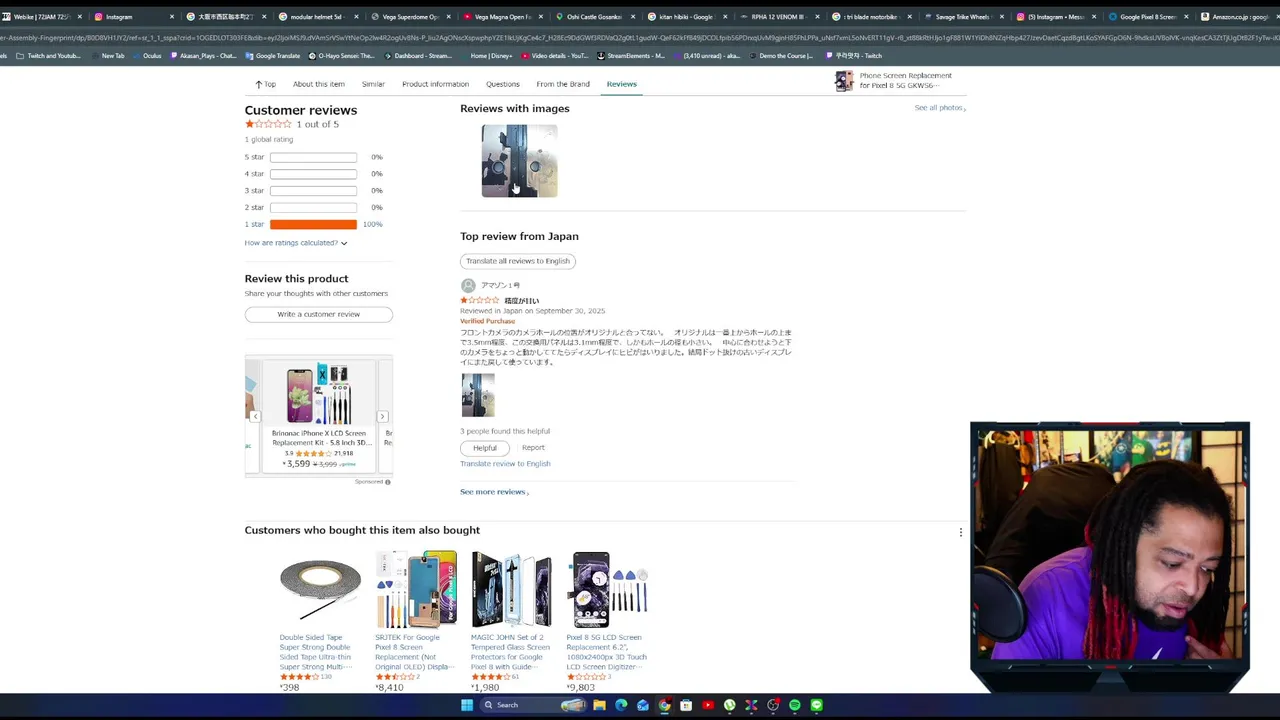Close the Oshi Castle Gosankoi tab

[634, 17]
